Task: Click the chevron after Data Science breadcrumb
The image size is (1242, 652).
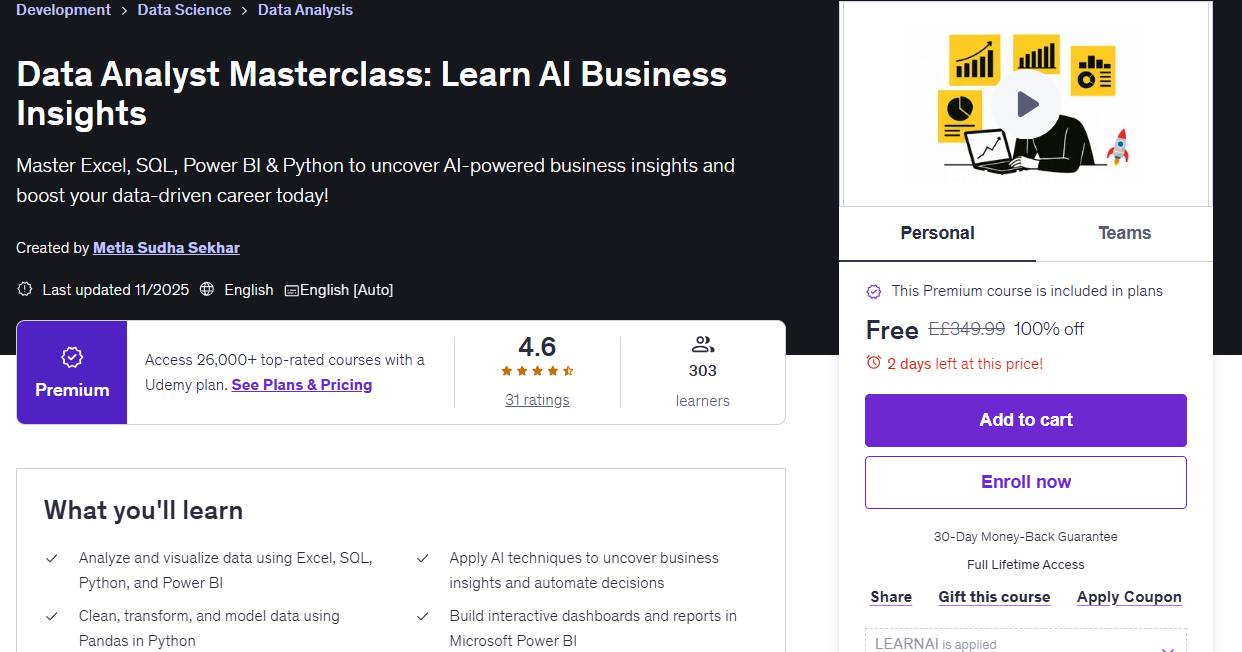Action: 244,10
